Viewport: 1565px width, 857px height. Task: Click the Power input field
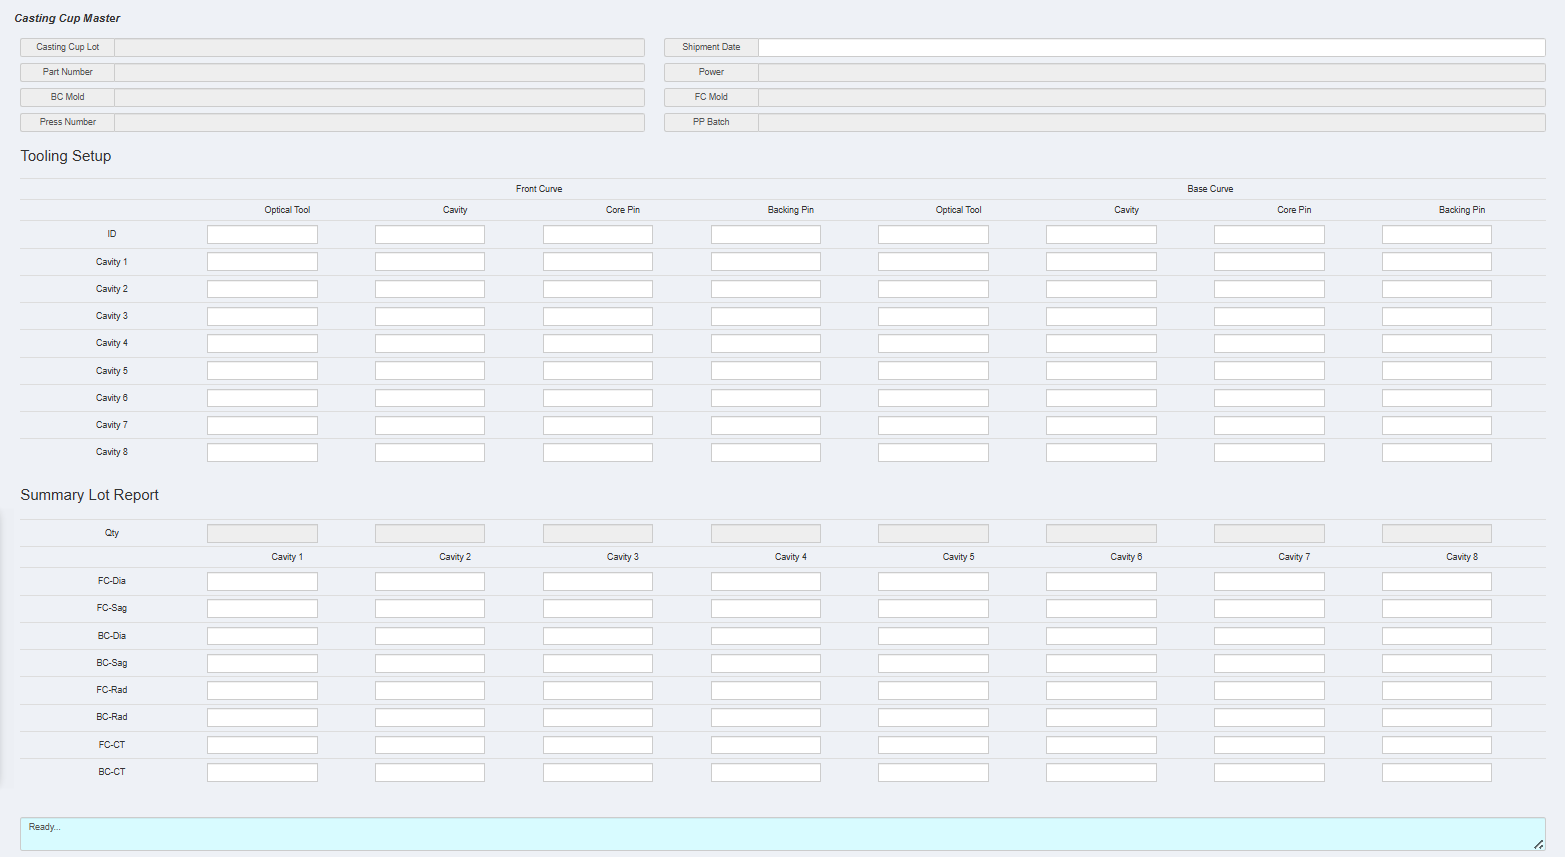[x=1150, y=72]
